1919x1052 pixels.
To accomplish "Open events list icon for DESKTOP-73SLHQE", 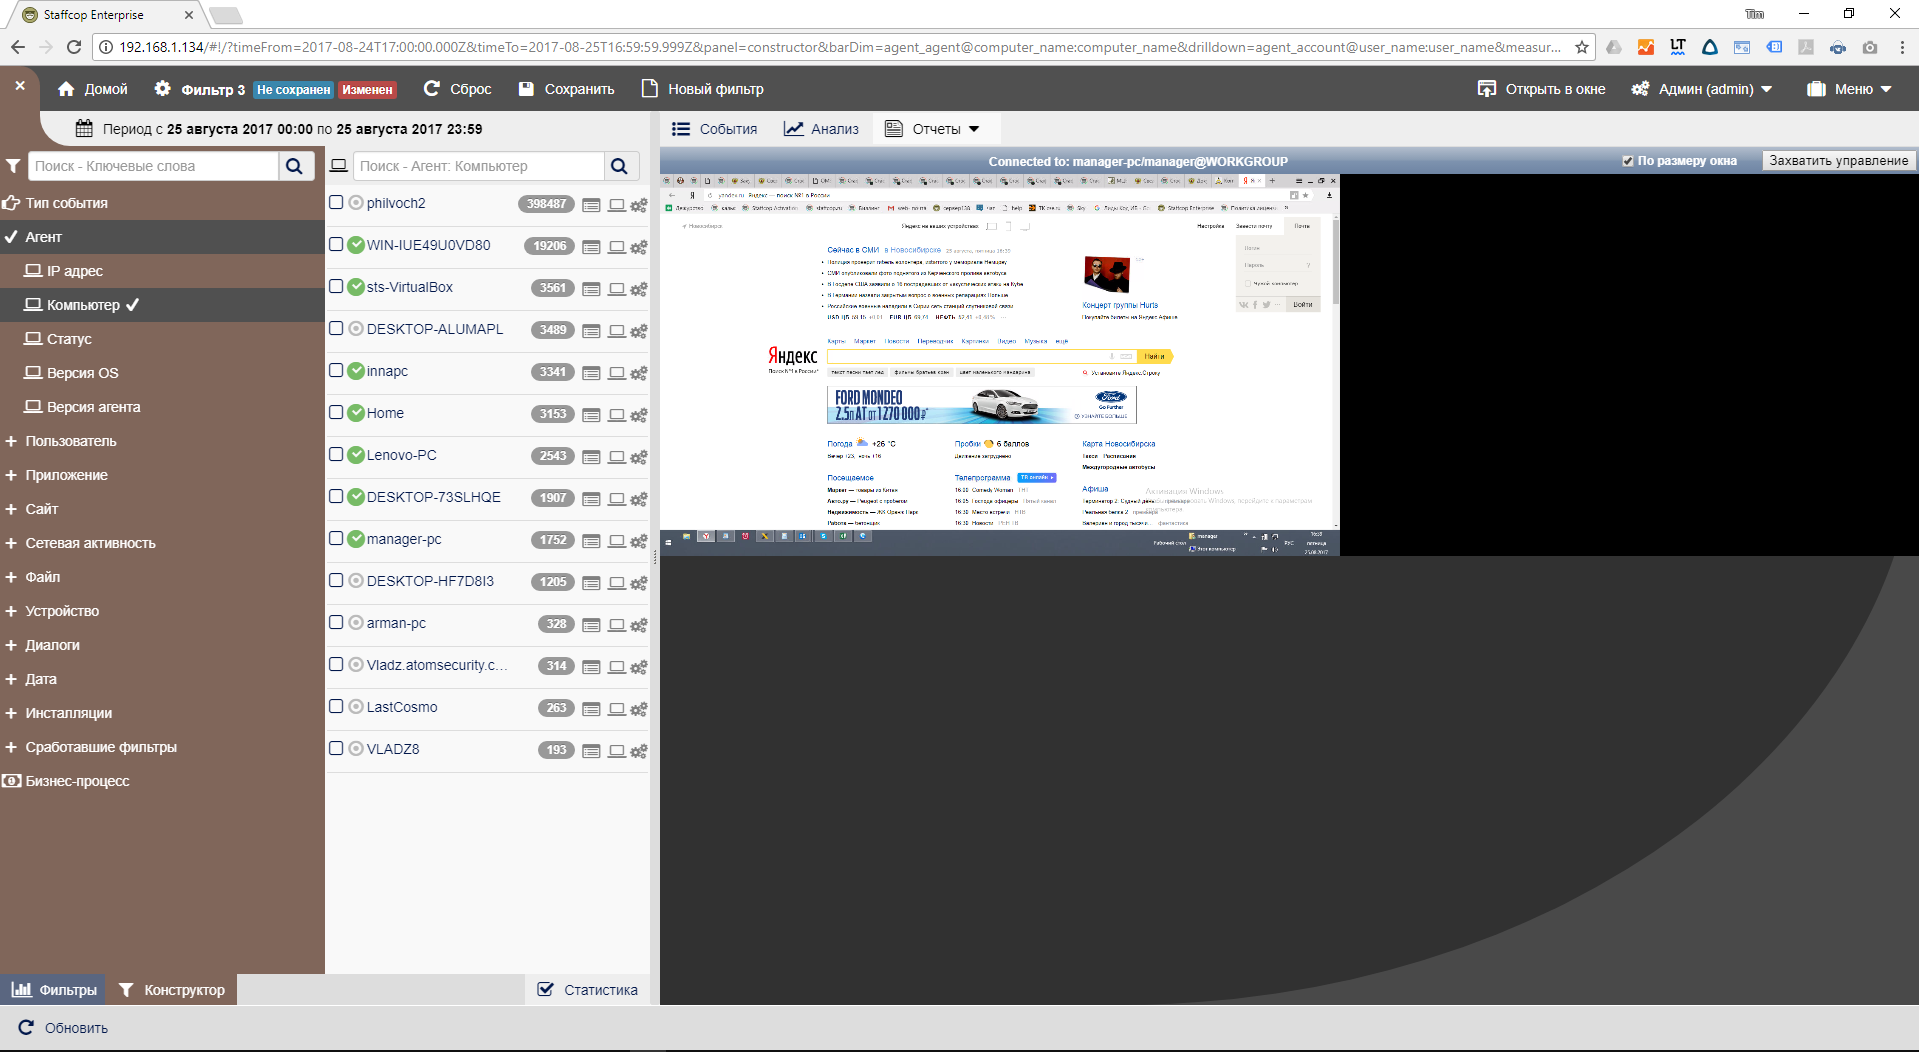I will coord(592,499).
